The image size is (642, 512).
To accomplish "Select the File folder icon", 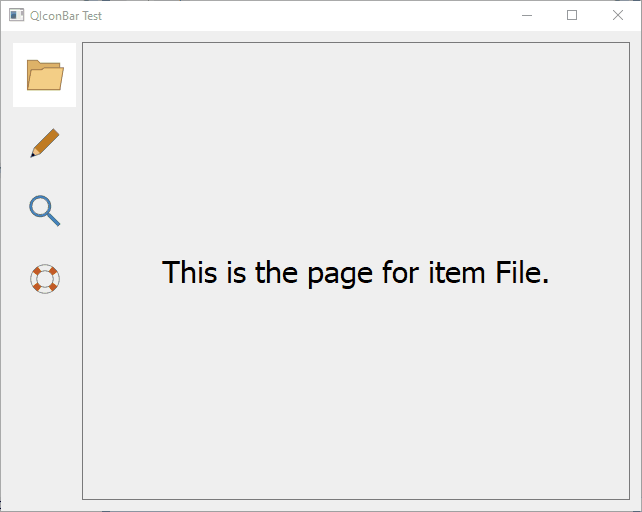I will coord(45,75).
